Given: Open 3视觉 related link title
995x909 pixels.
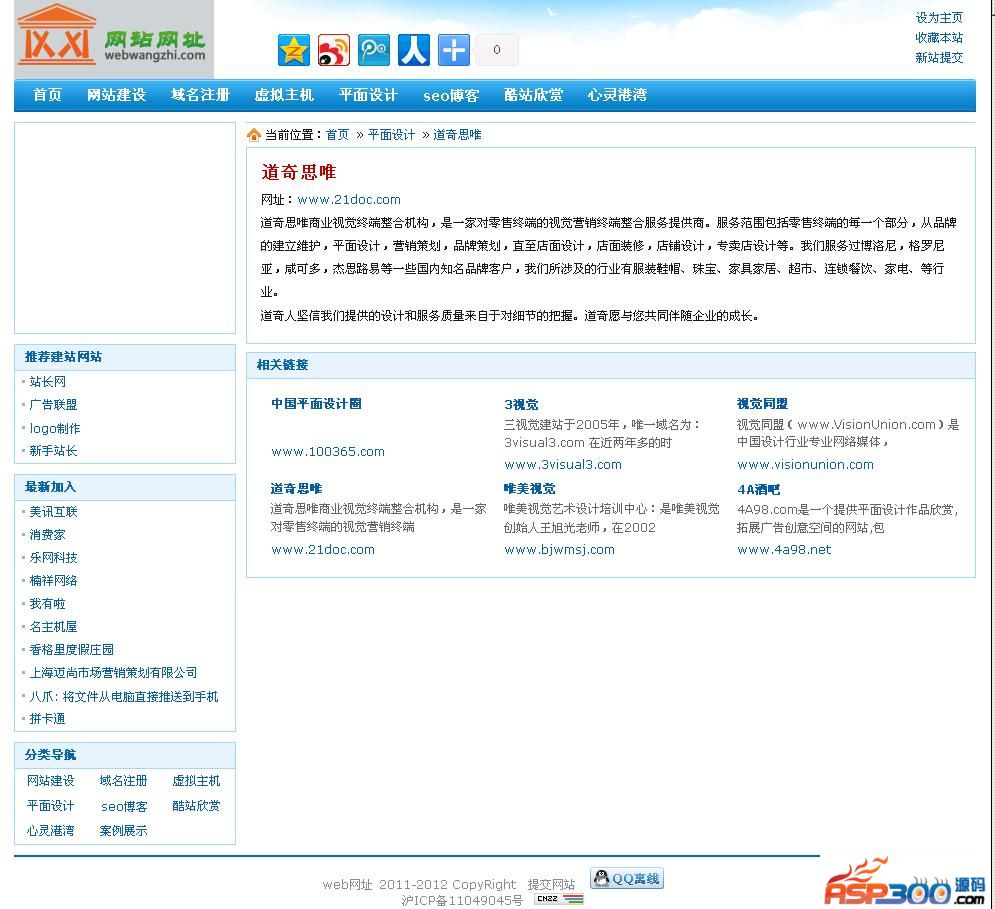Looking at the screenshot, I should coord(521,404).
